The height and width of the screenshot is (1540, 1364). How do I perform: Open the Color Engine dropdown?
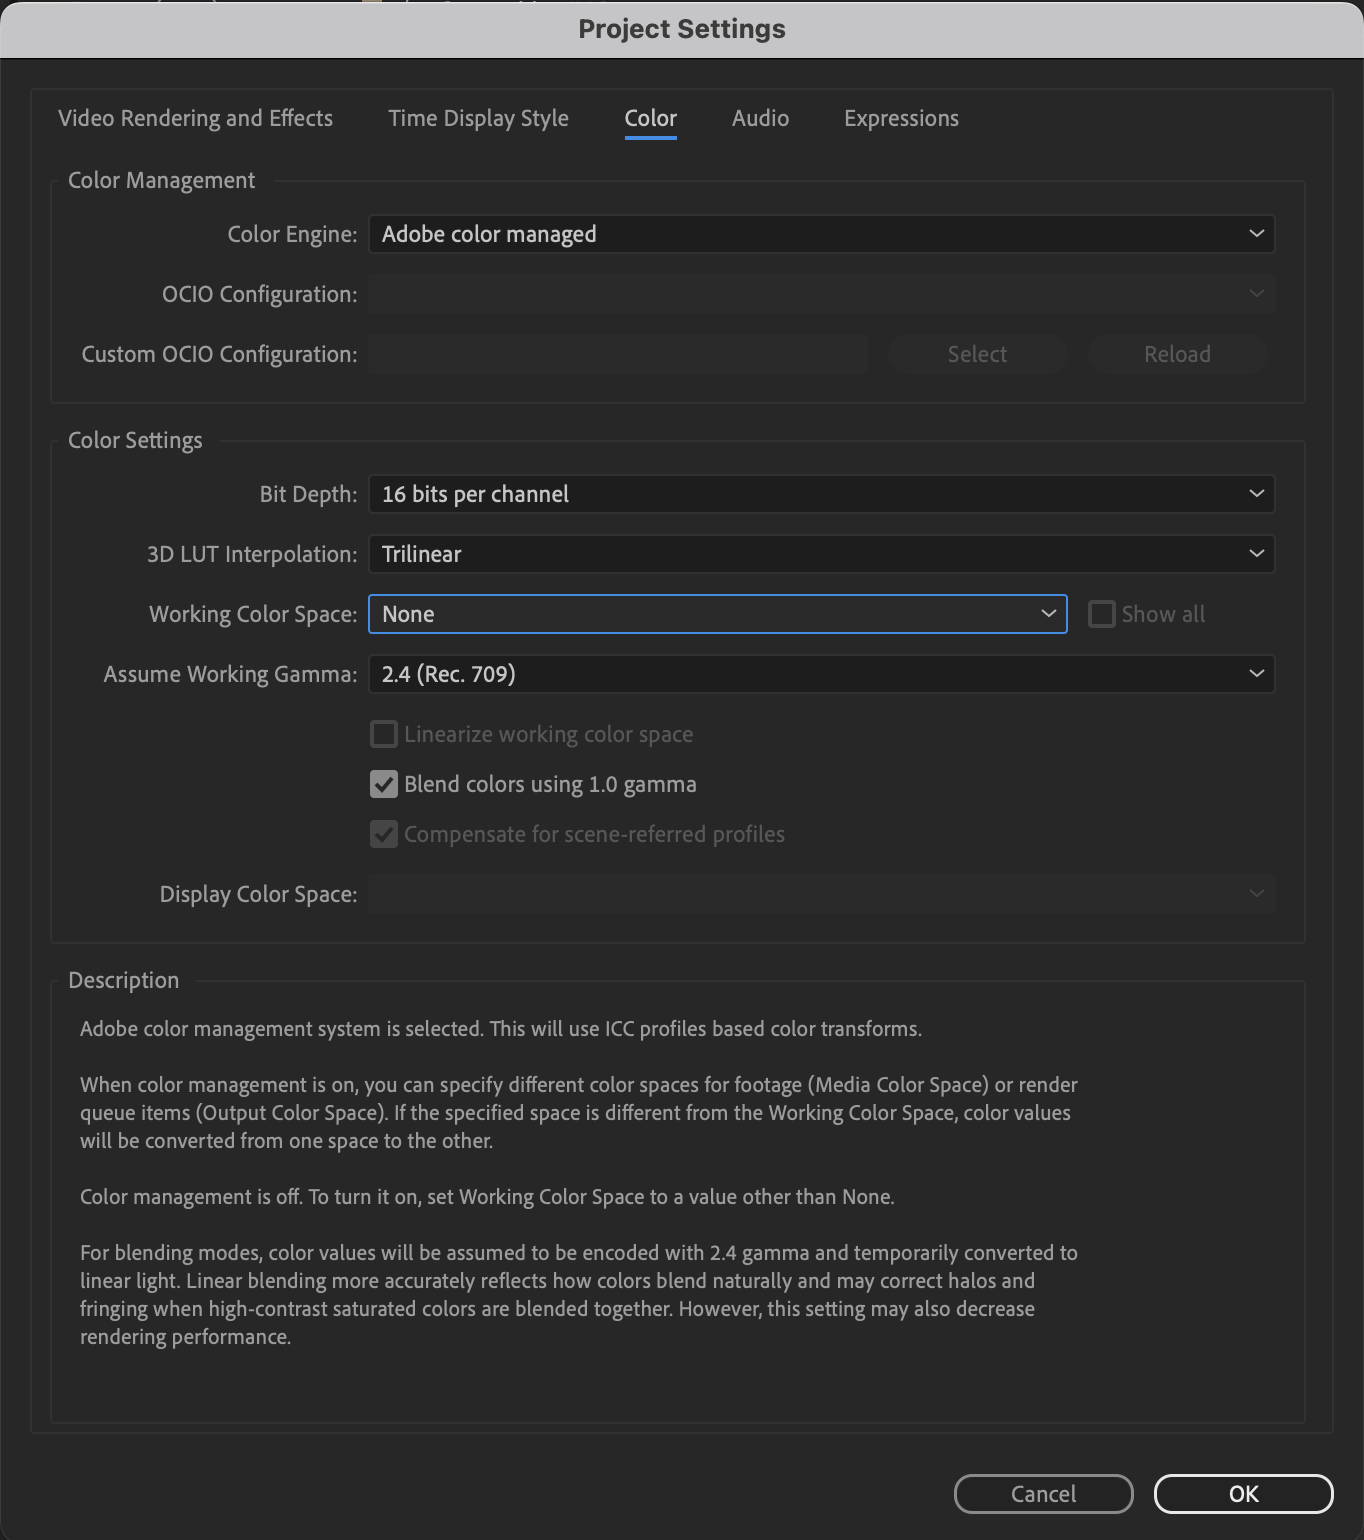[820, 234]
